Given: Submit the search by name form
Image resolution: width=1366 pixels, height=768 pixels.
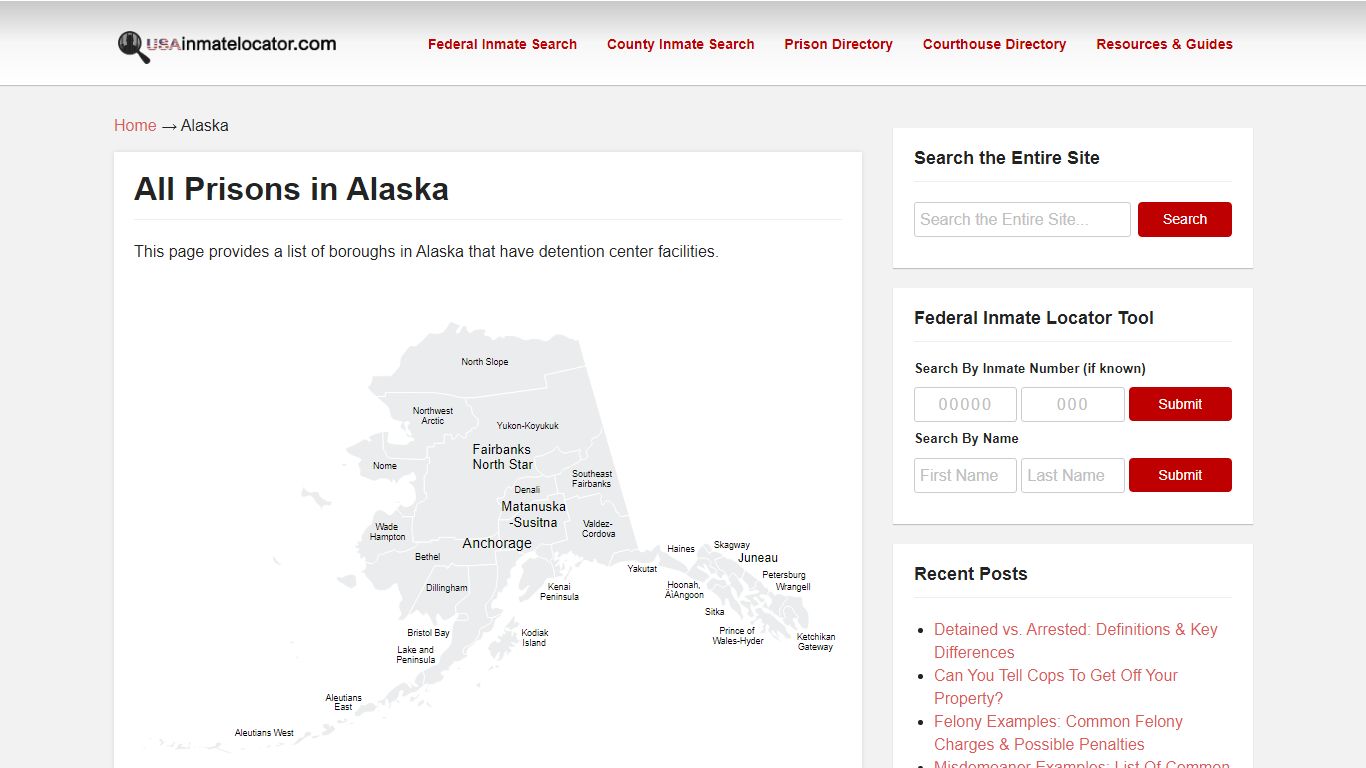Looking at the screenshot, I should point(1180,475).
